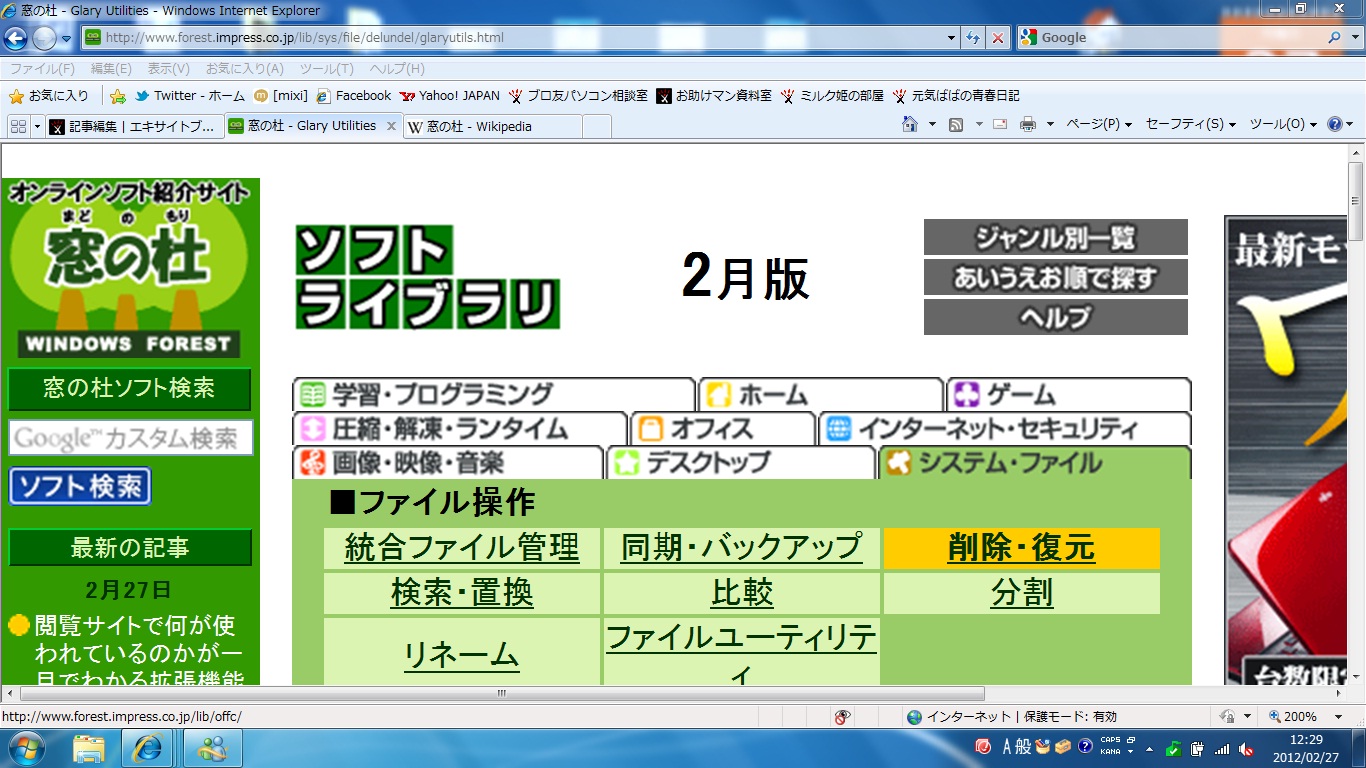The height and width of the screenshot is (768, 1366).
Task: Close the Glary Utilities tab with its X
Action: pos(391,126)
